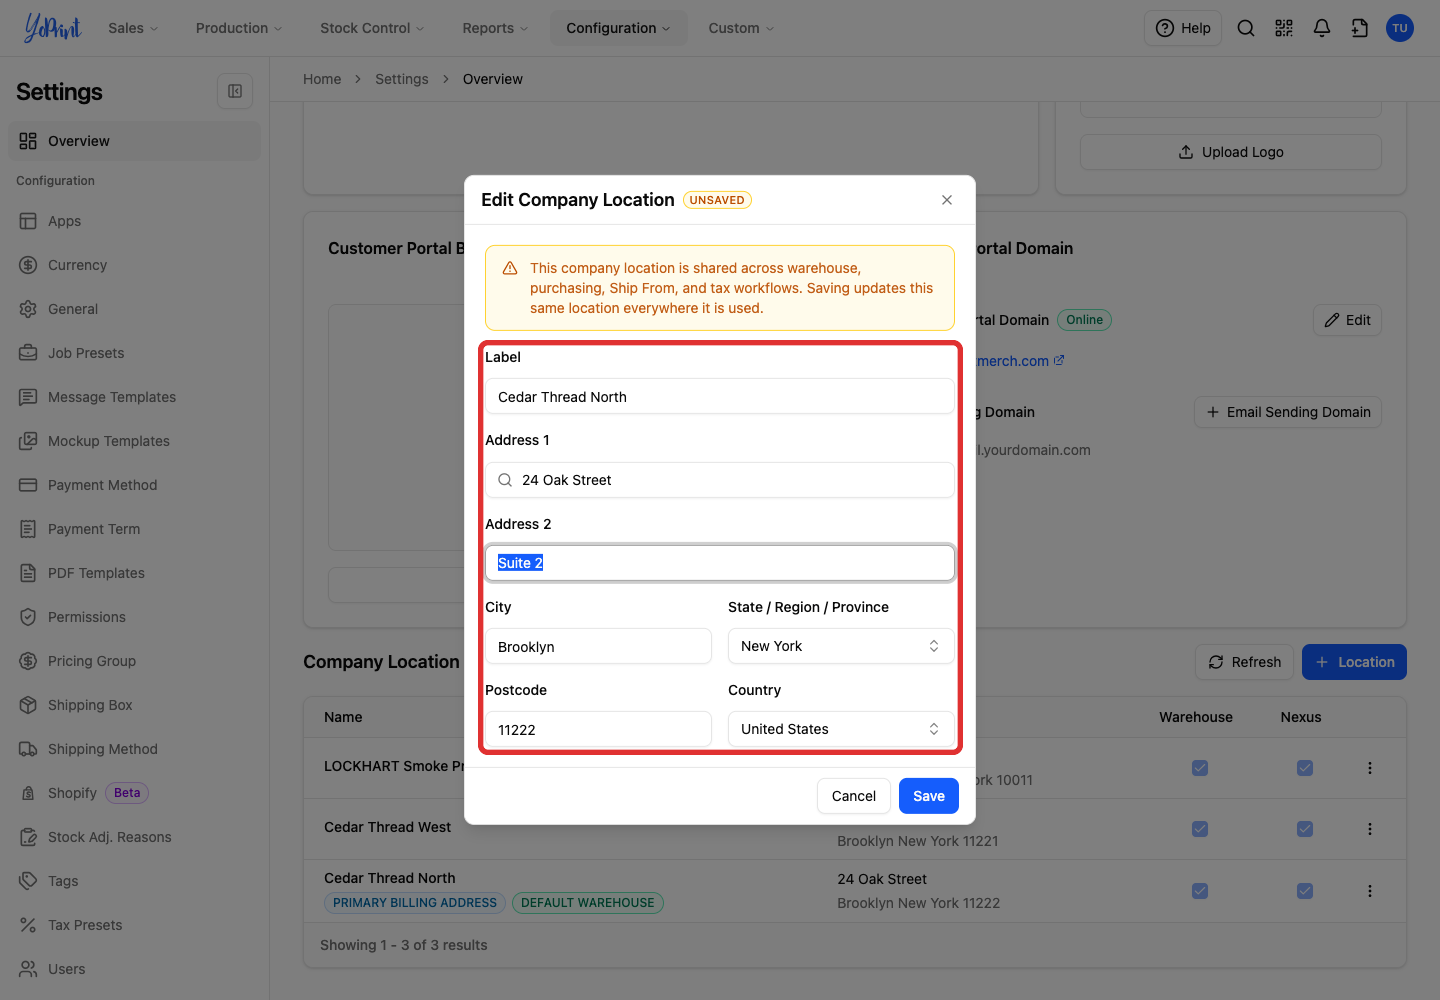Viewport: 1440px width, 1000px height.
Task: Click the Address 1 search field
Action: pyautogui.click(x=720, y=480)
